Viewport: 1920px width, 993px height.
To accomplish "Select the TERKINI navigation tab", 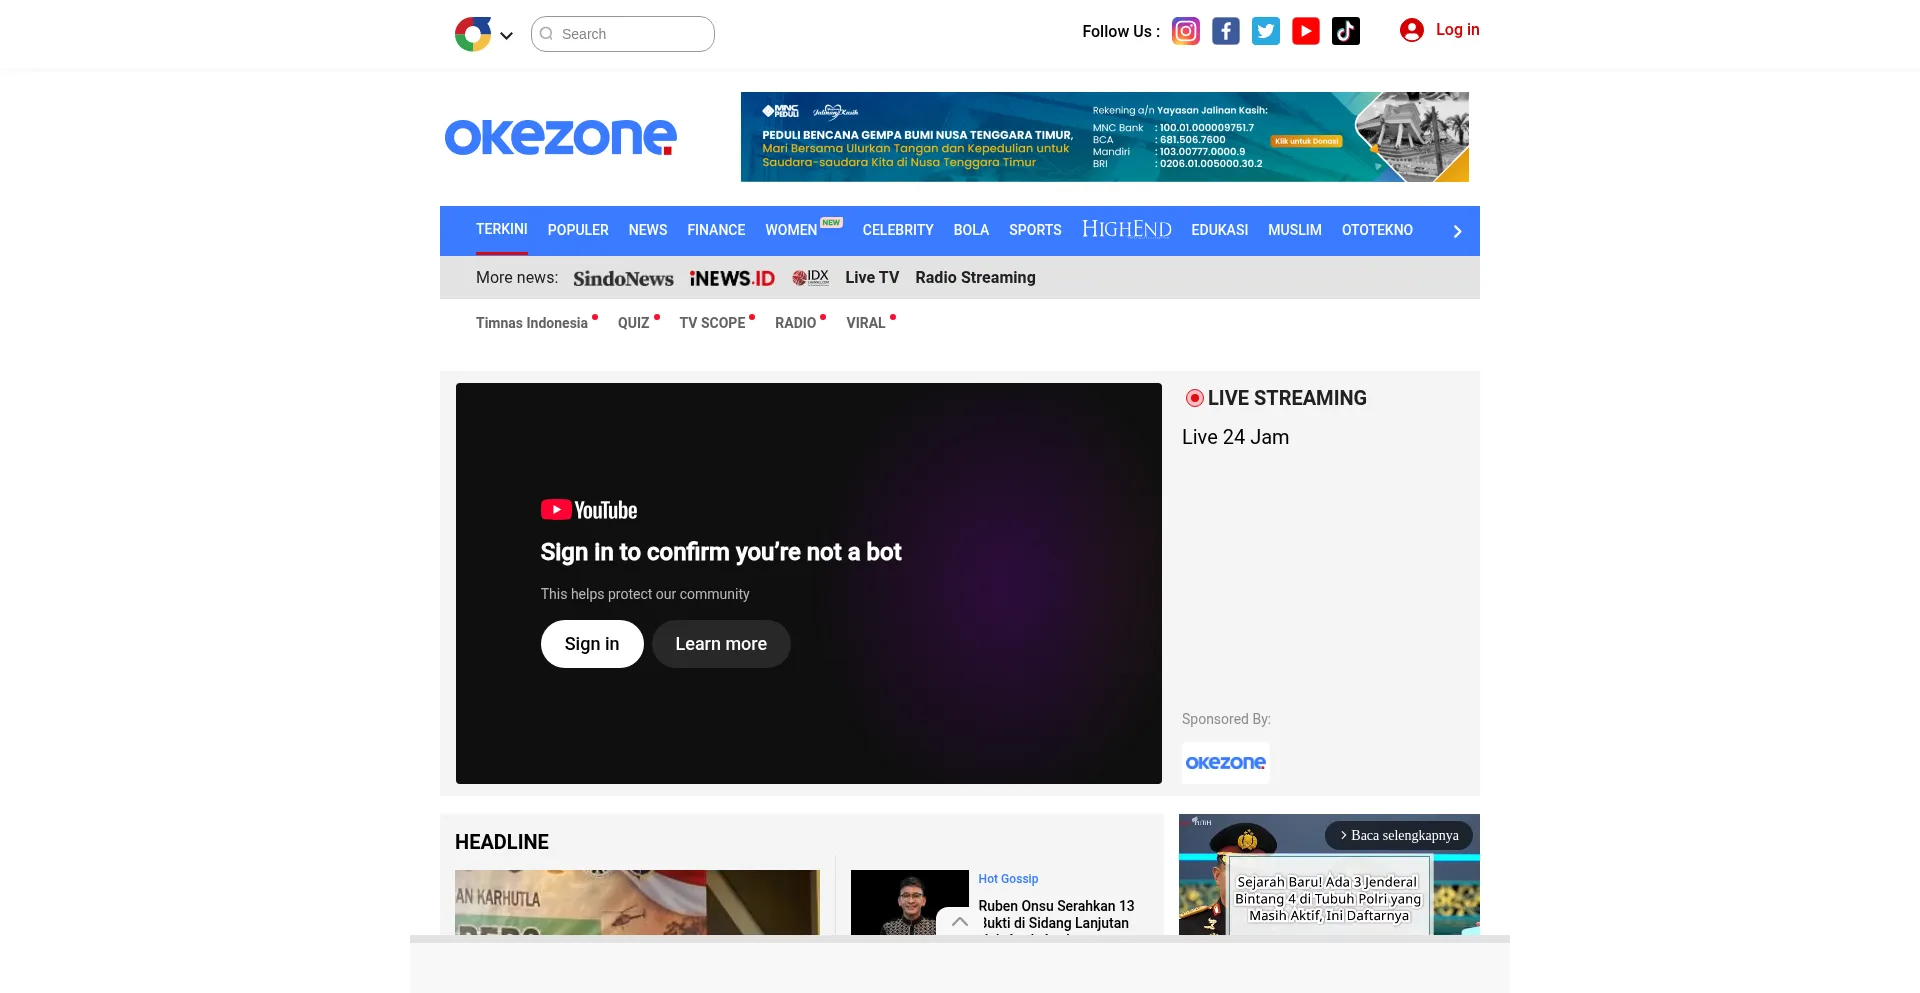I will [502, 229].
